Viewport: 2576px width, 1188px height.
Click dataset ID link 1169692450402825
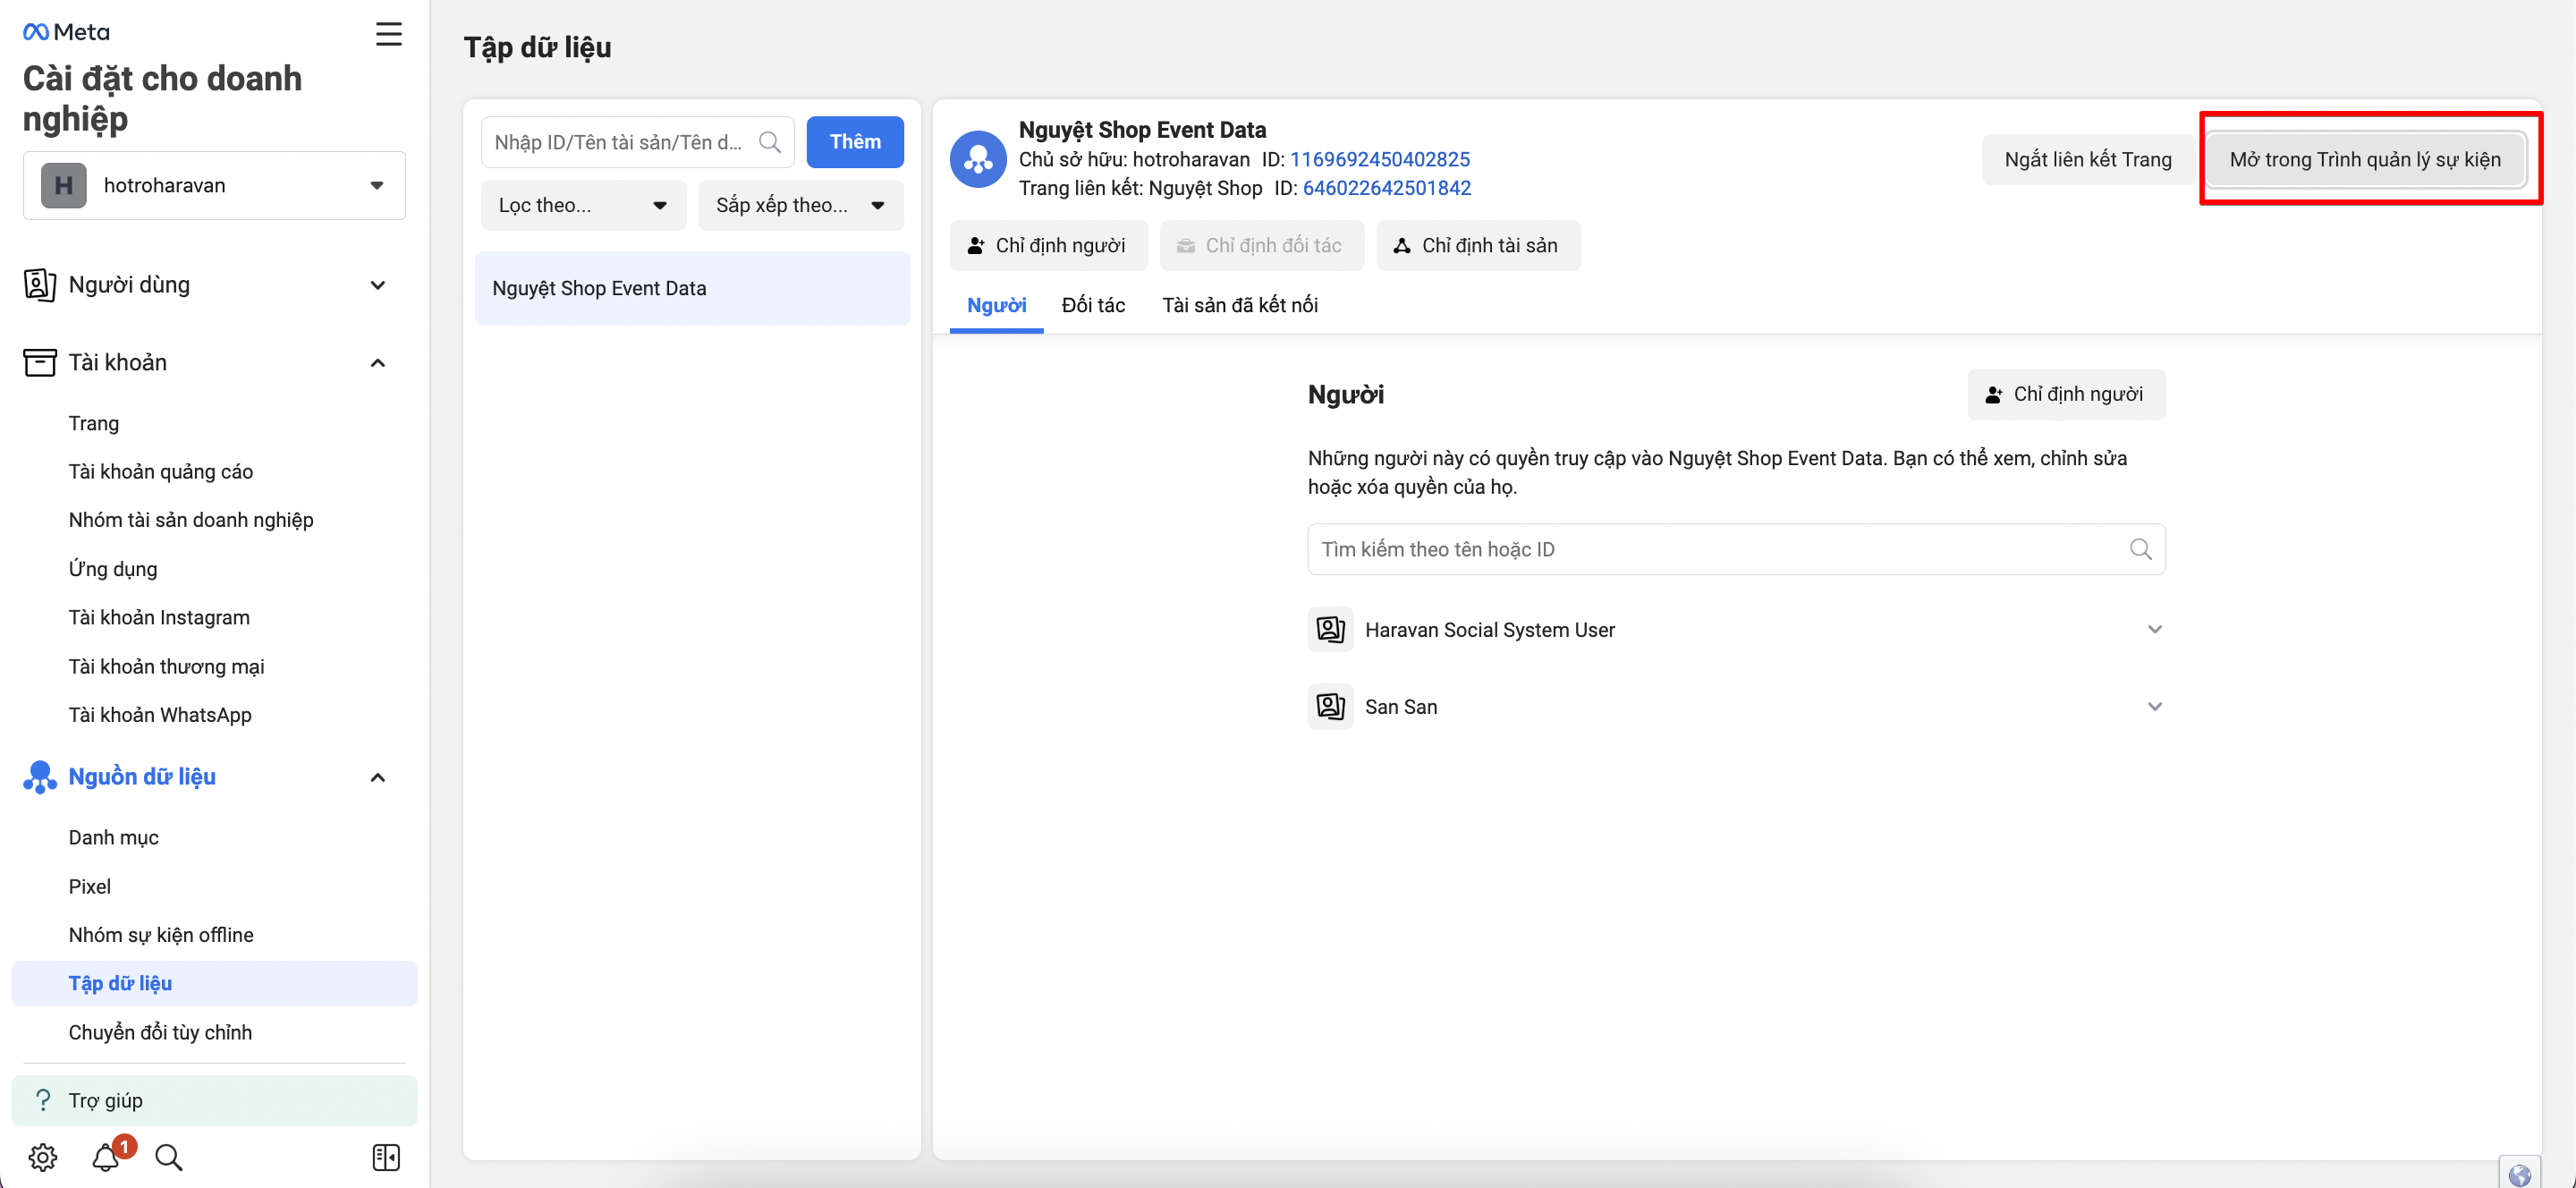point(1379,159)
